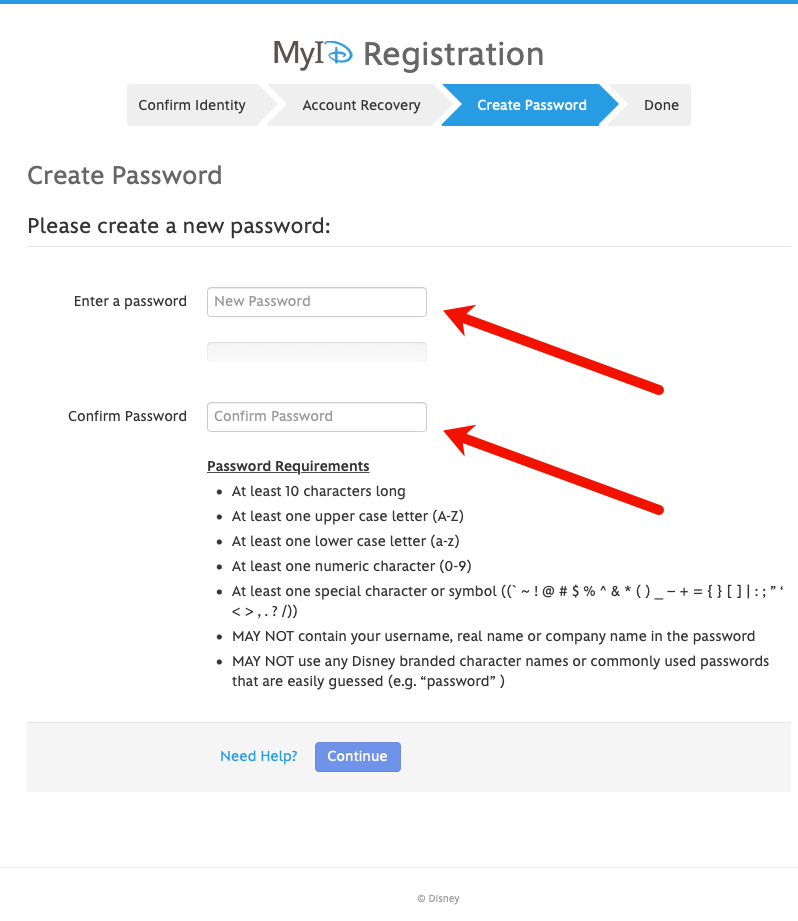Select the Confirm Identity step
Screen dimensions: 798x921
(x=192, y=104)
